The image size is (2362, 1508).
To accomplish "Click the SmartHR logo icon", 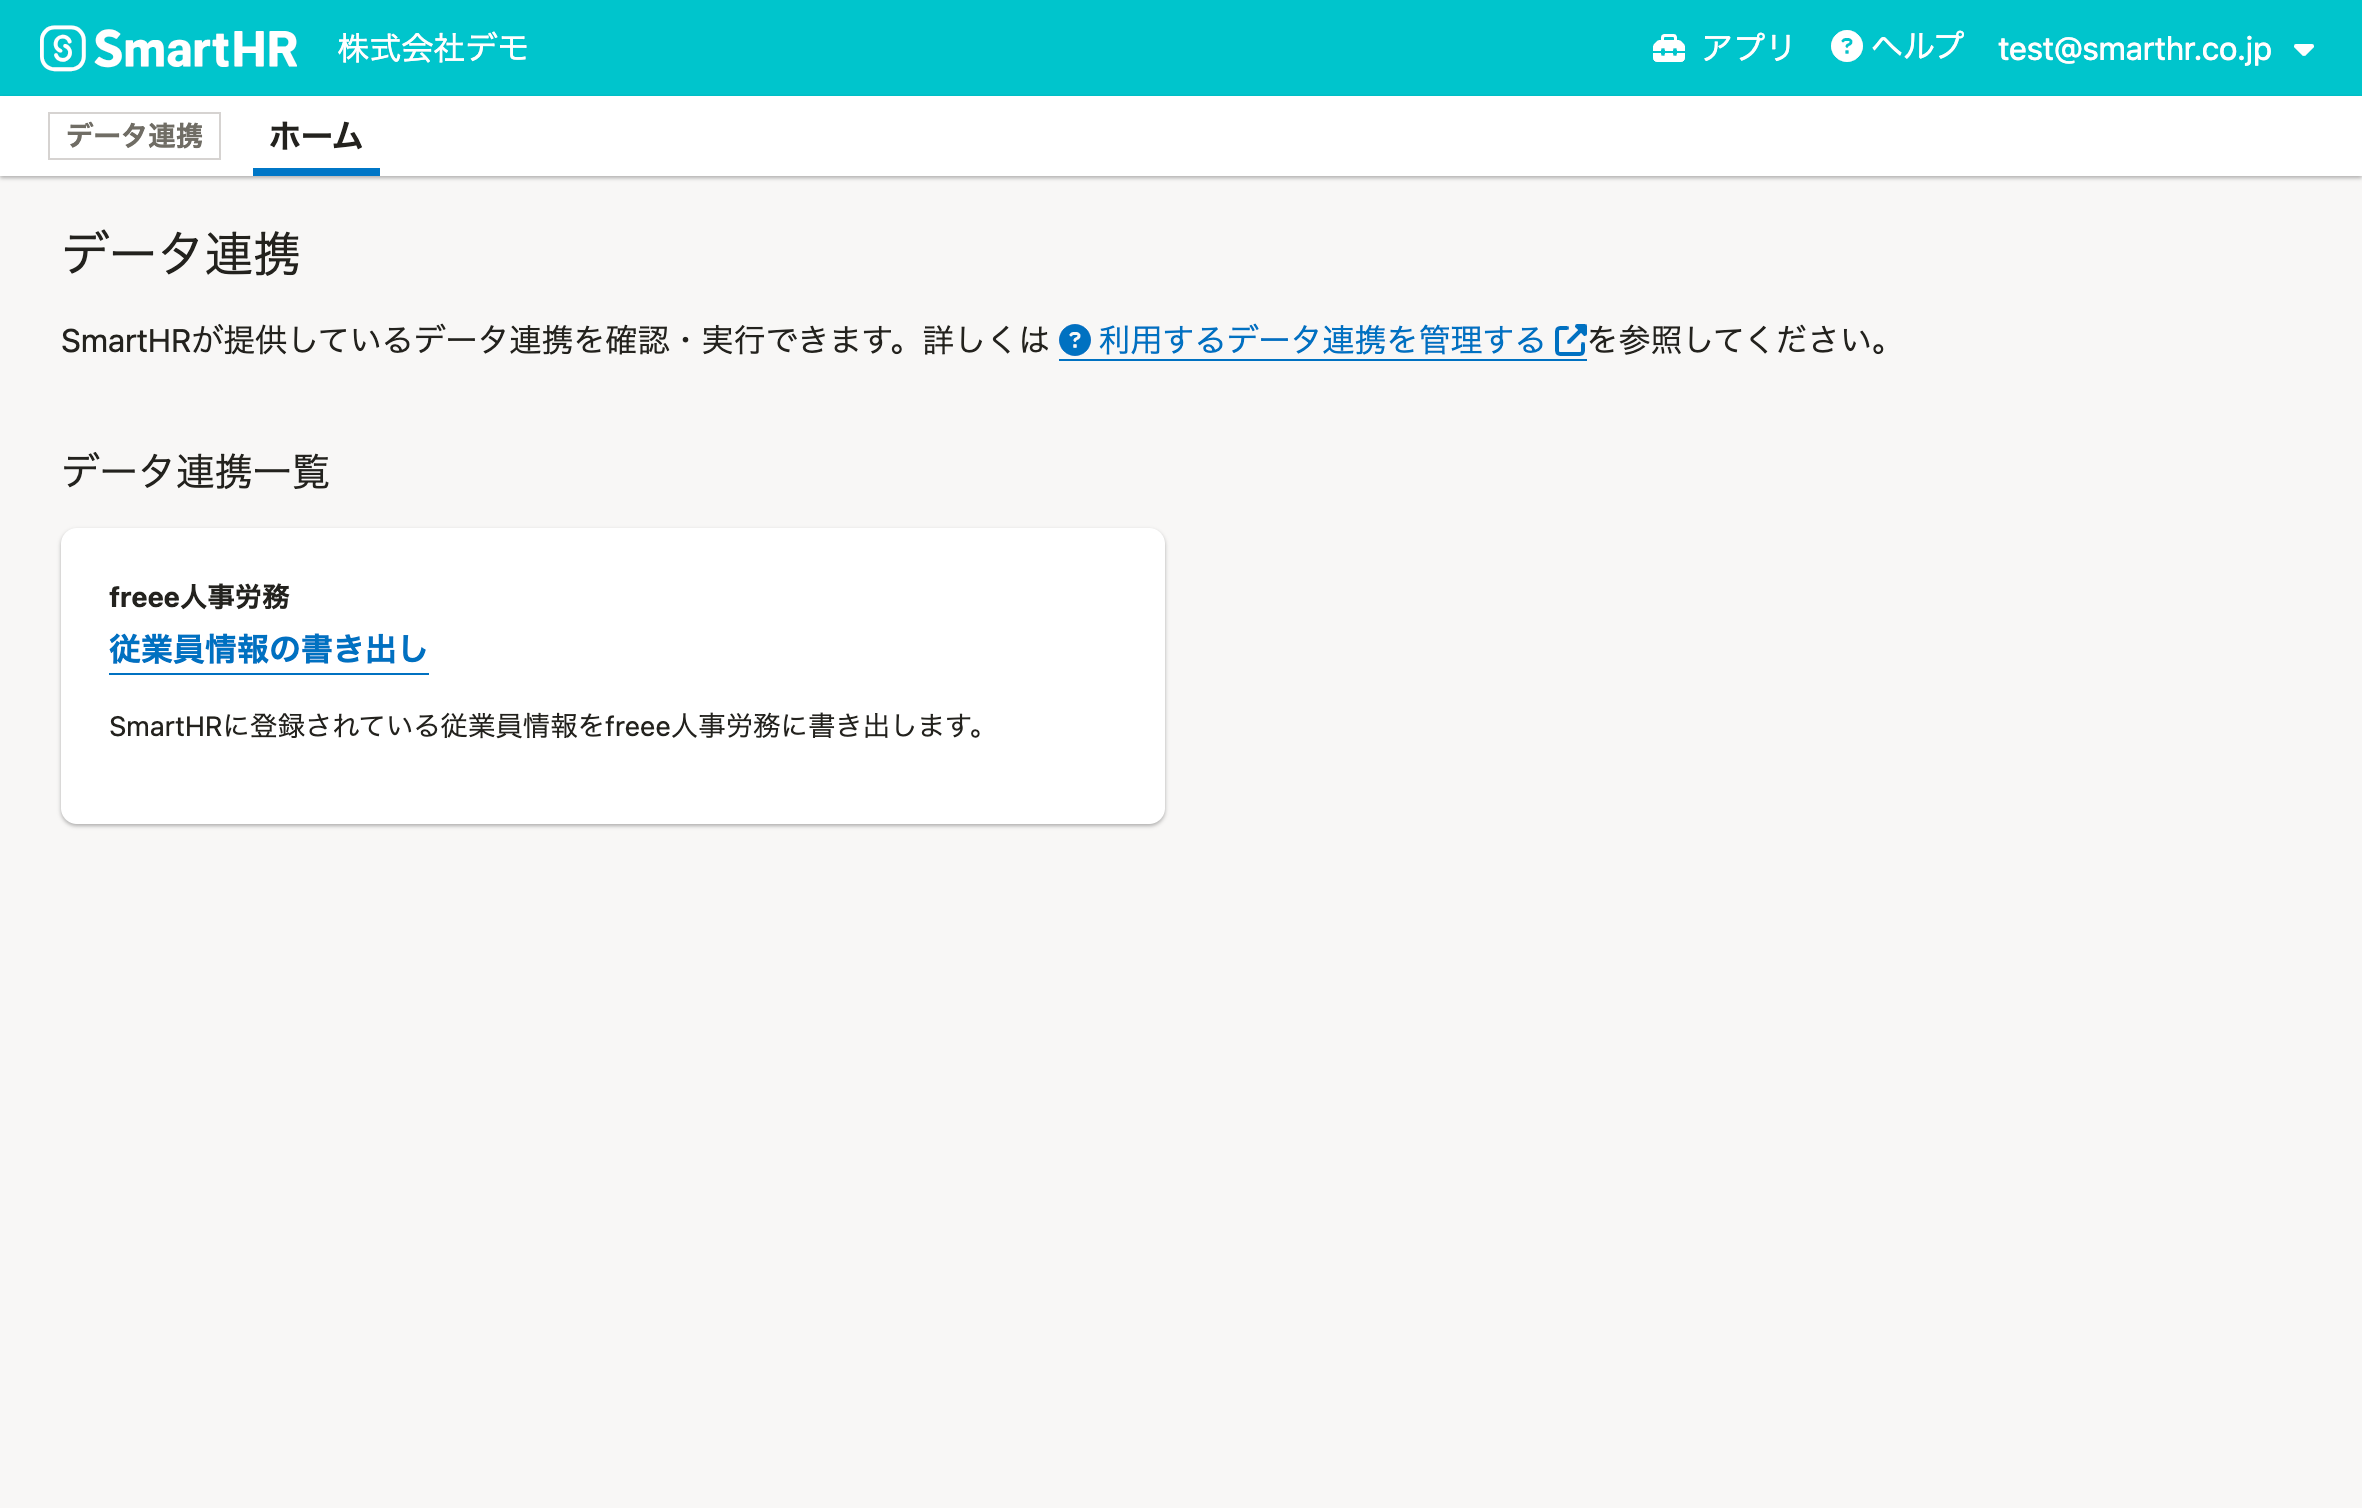I will pos(63,48).
